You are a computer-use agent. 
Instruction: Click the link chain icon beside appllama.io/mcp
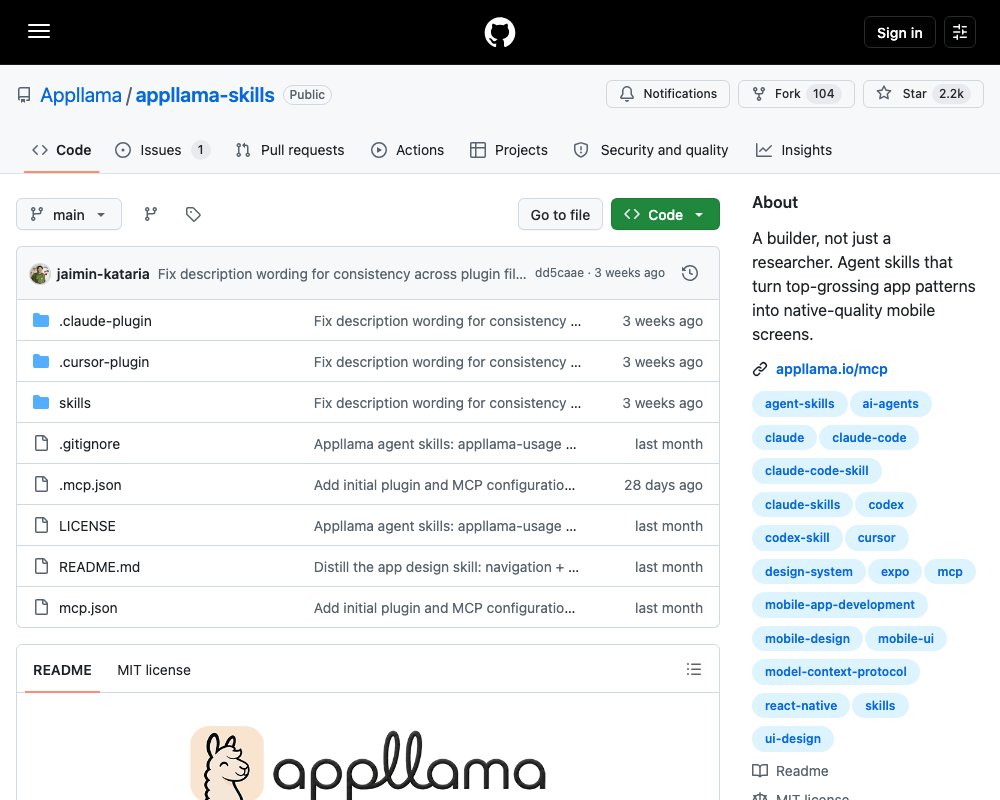(760, 369)
